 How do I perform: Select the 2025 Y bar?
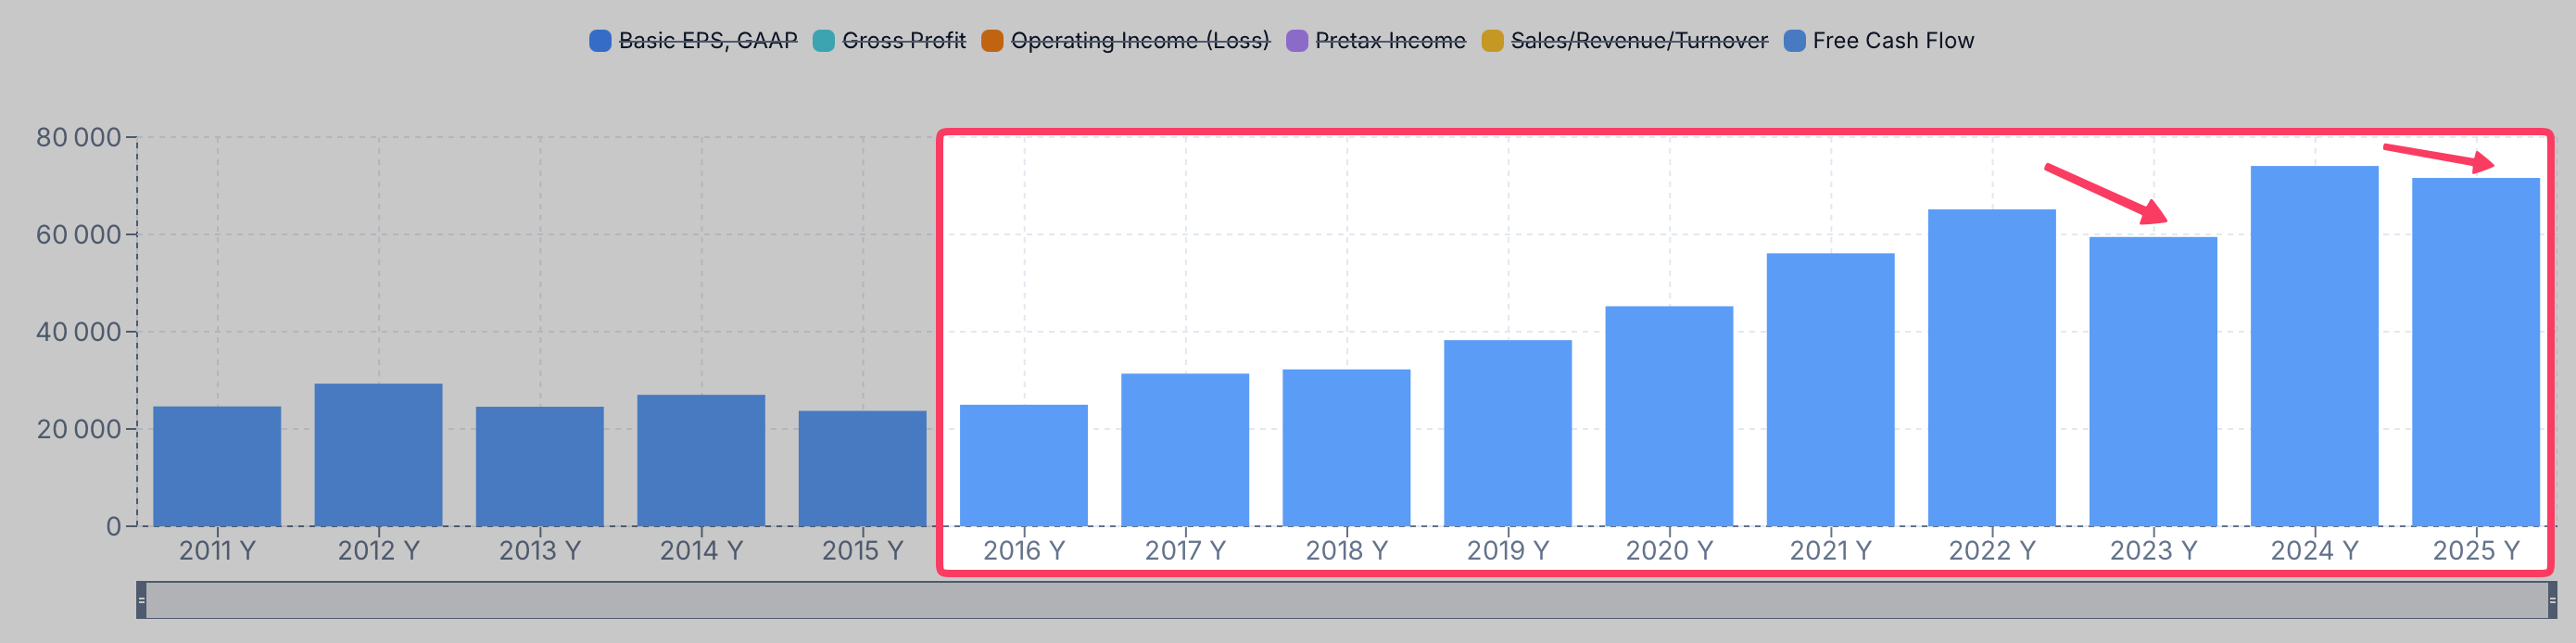click(2475, 352)
